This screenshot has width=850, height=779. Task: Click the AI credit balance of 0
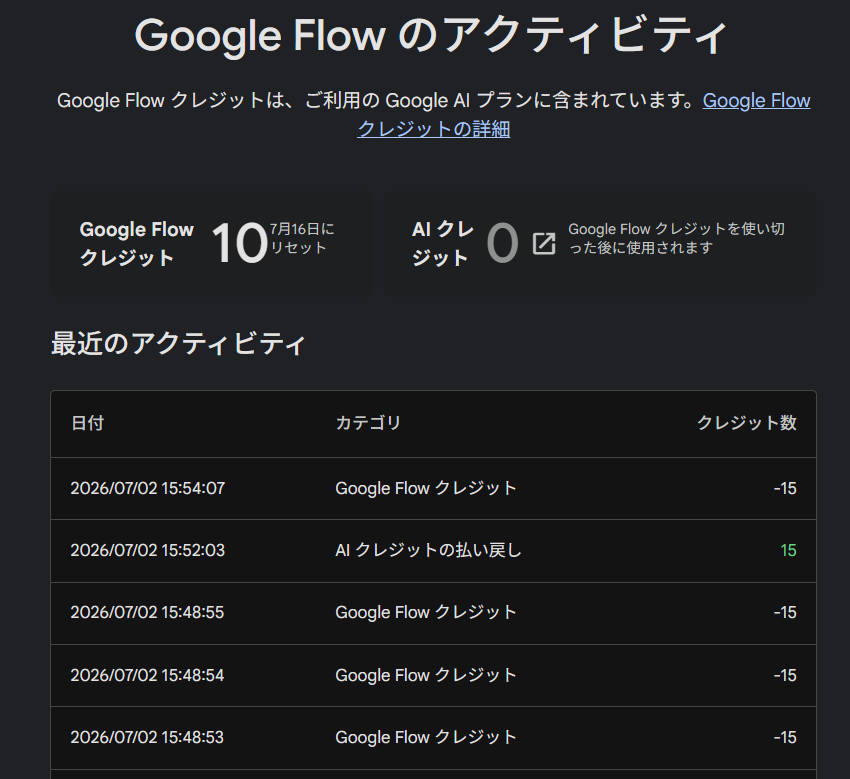(x=503, y=243)
